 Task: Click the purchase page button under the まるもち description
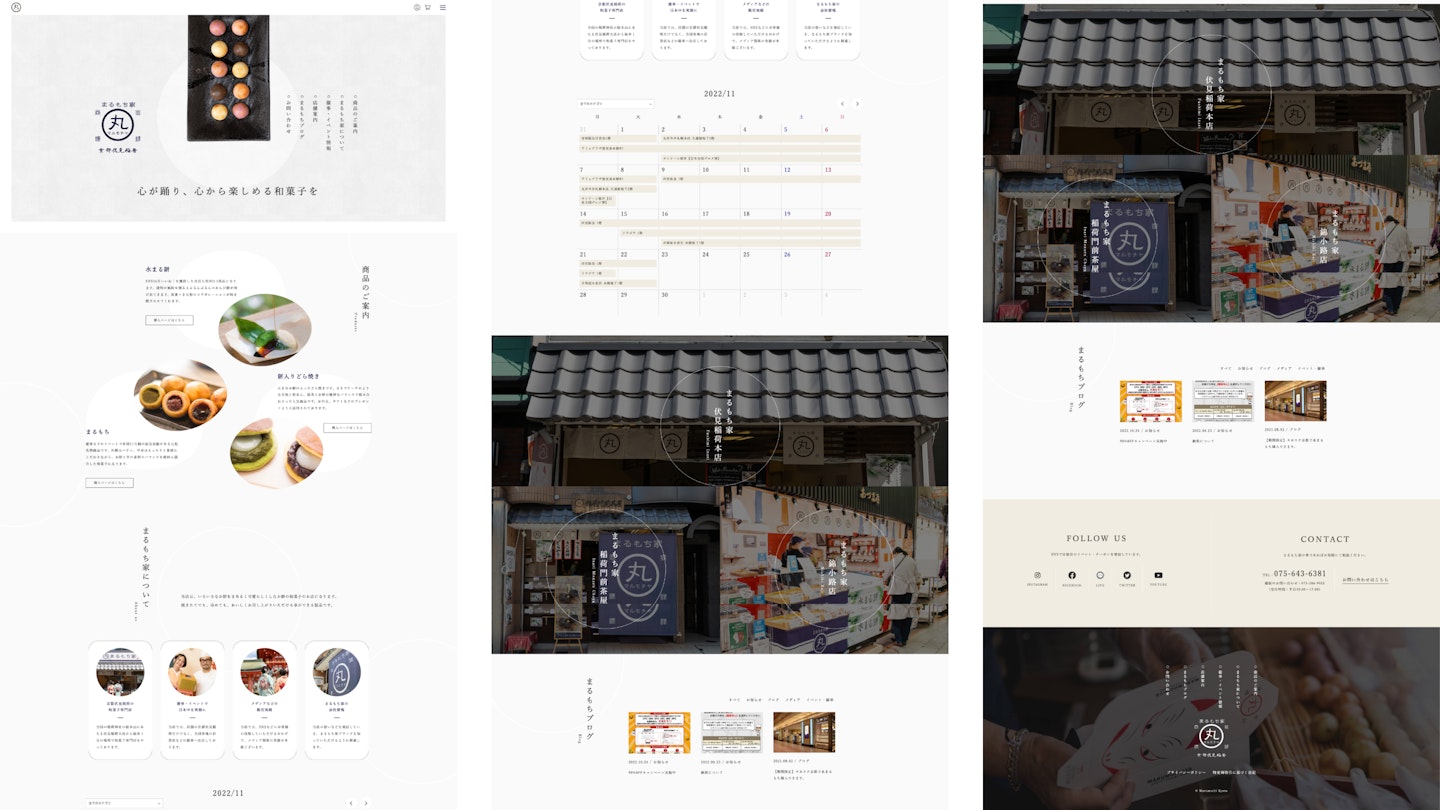[109, 482]
